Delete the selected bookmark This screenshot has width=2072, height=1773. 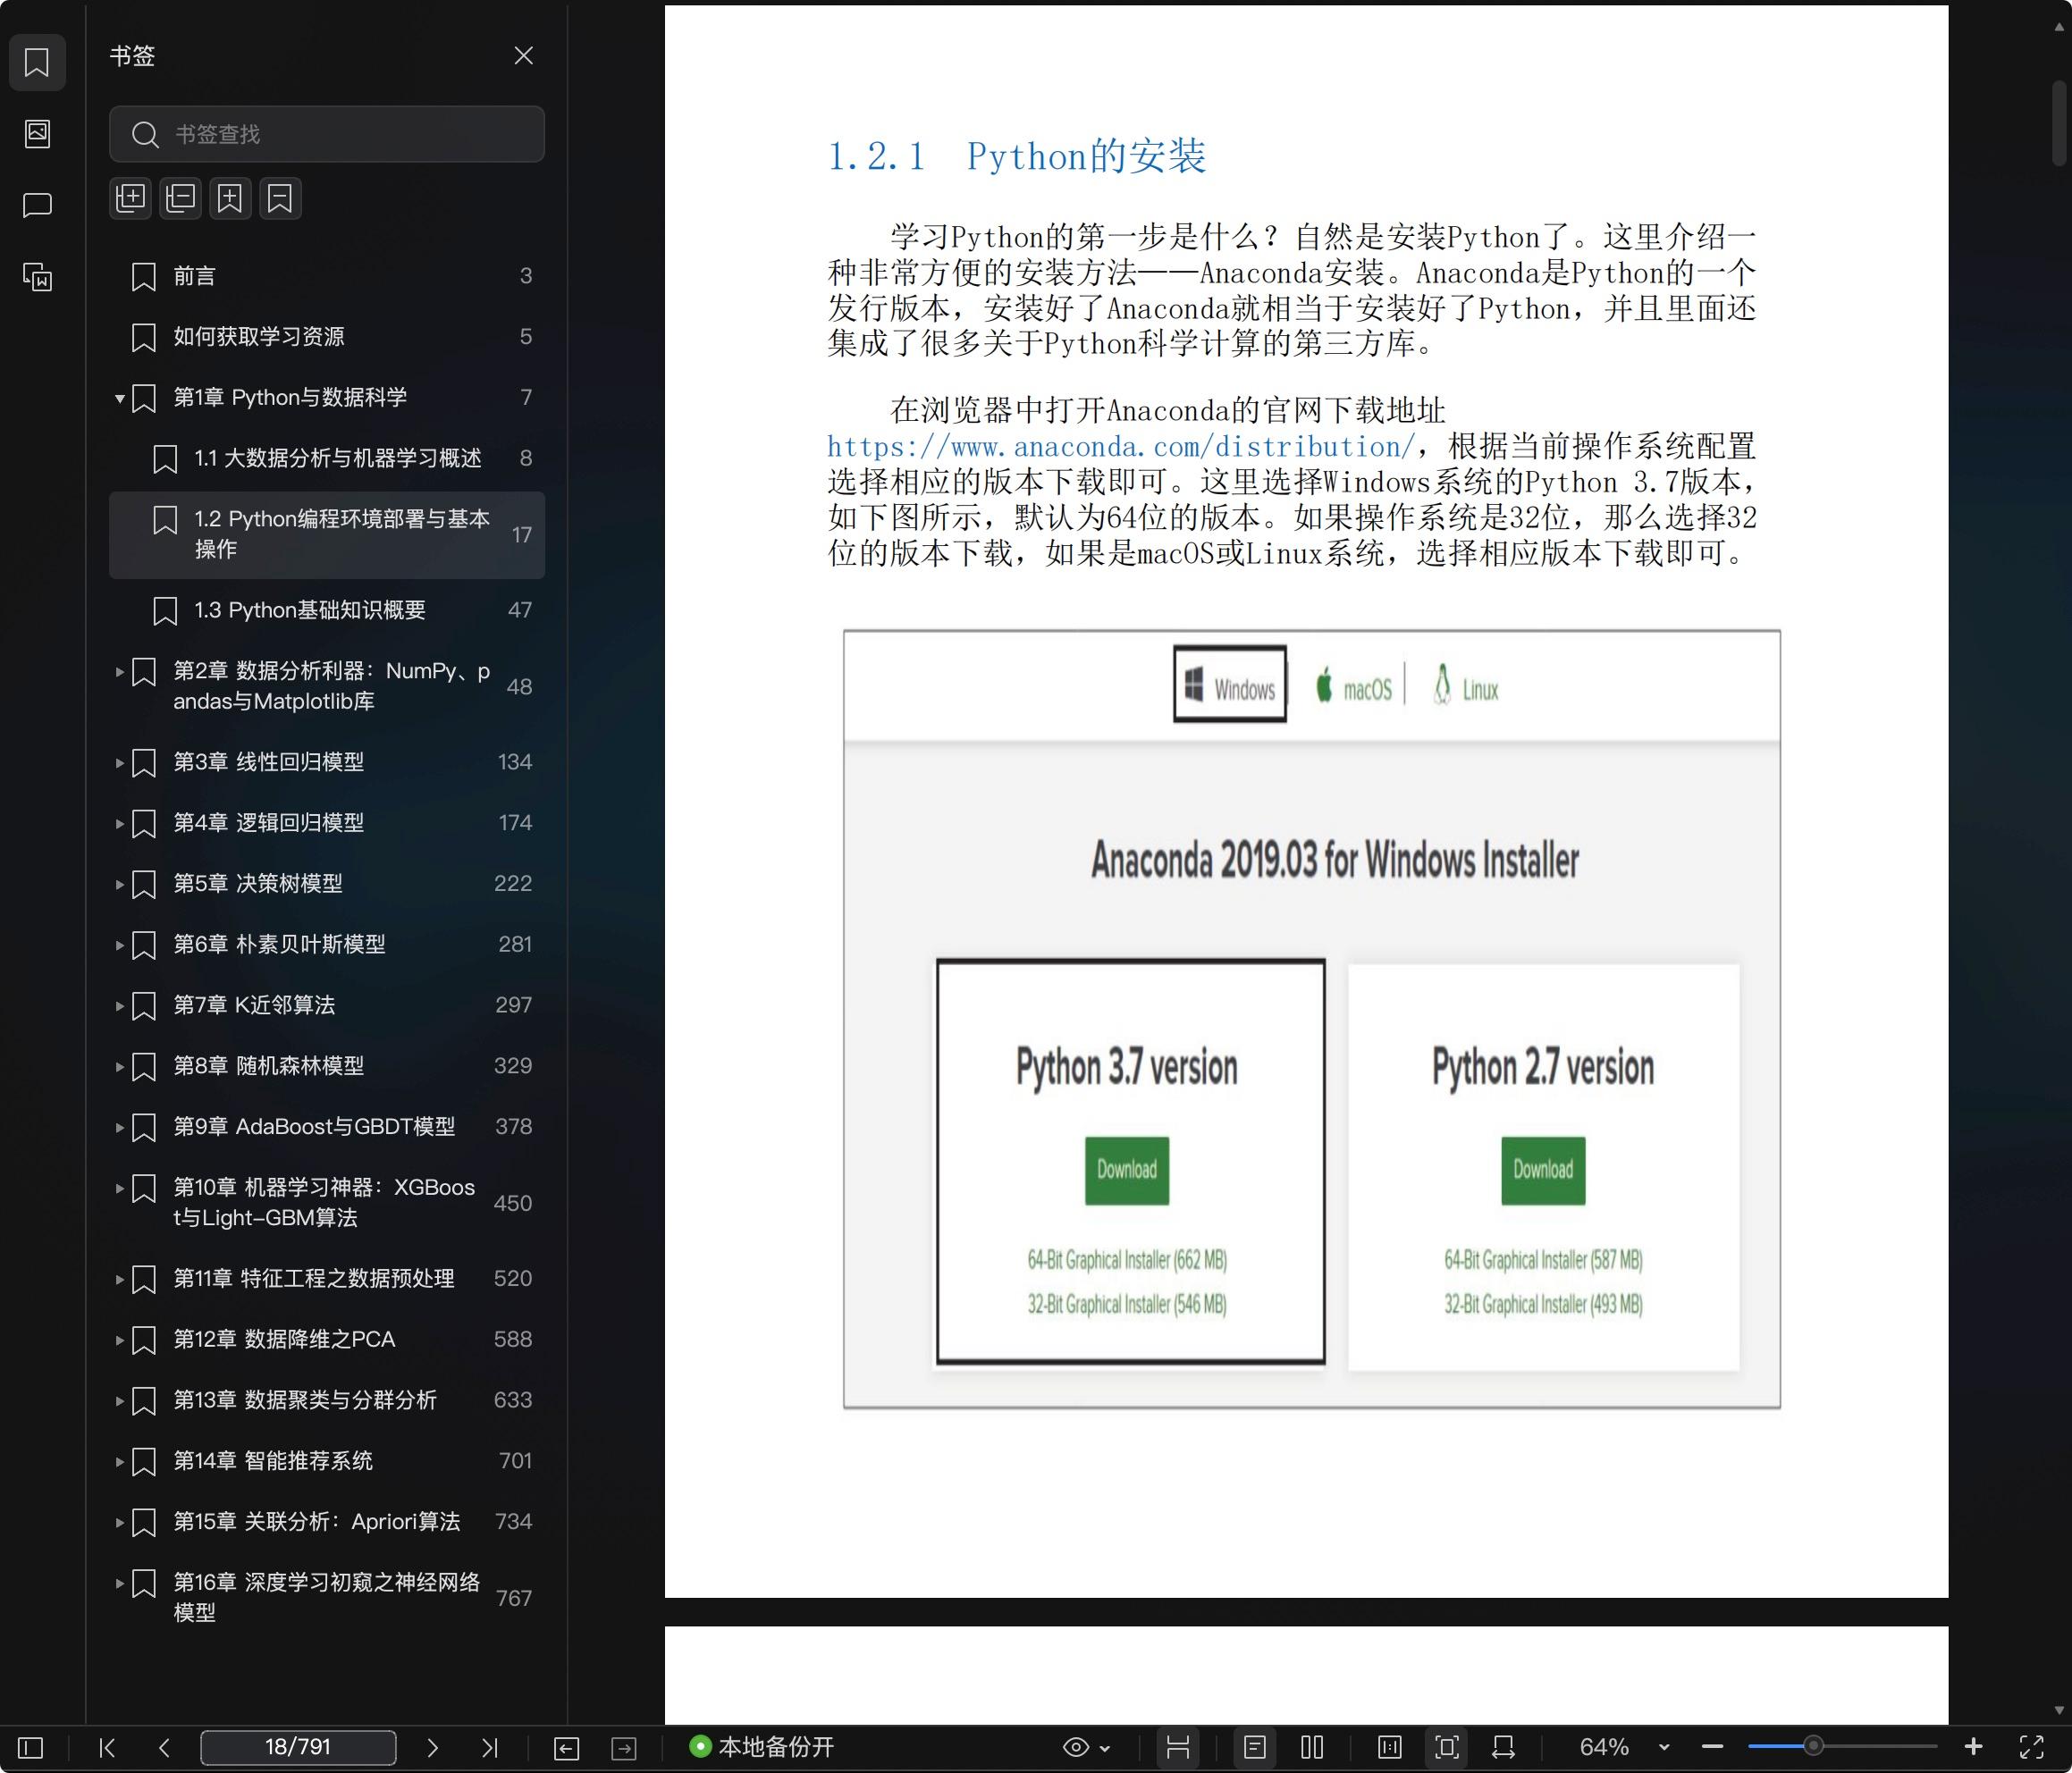click(280, 198)
